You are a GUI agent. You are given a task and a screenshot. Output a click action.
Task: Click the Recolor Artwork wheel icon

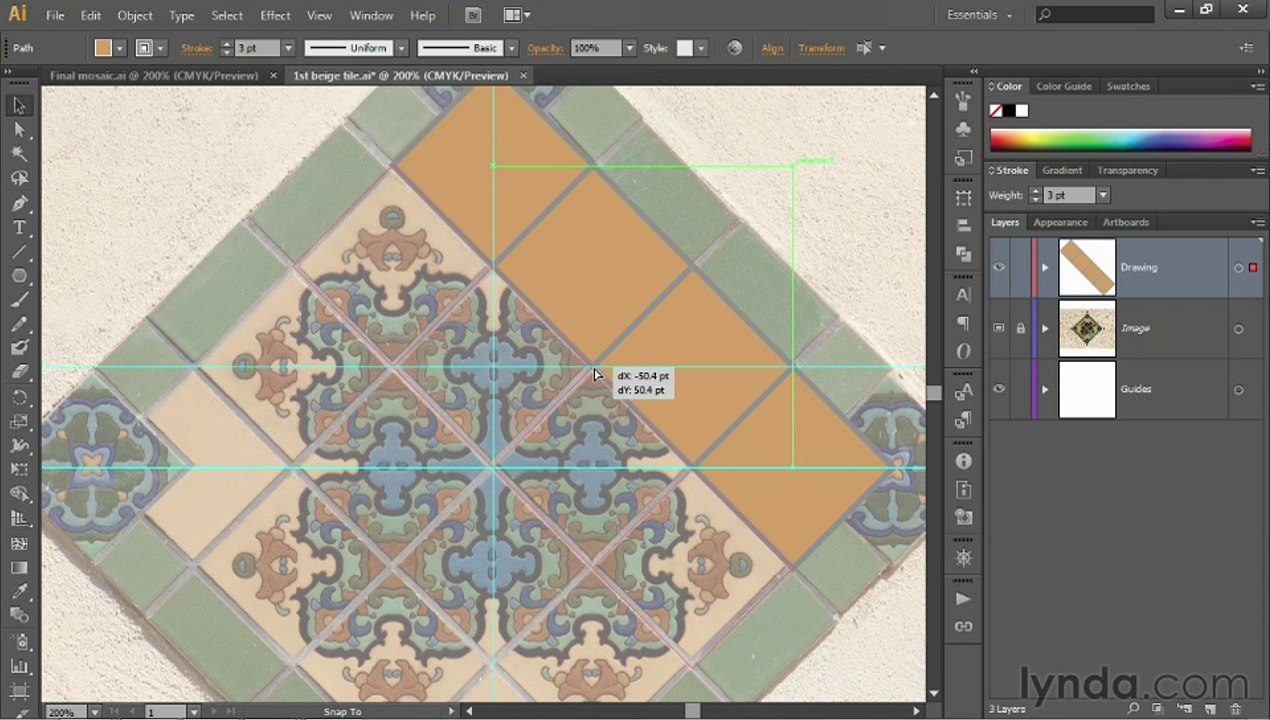[x=735, y=48]
